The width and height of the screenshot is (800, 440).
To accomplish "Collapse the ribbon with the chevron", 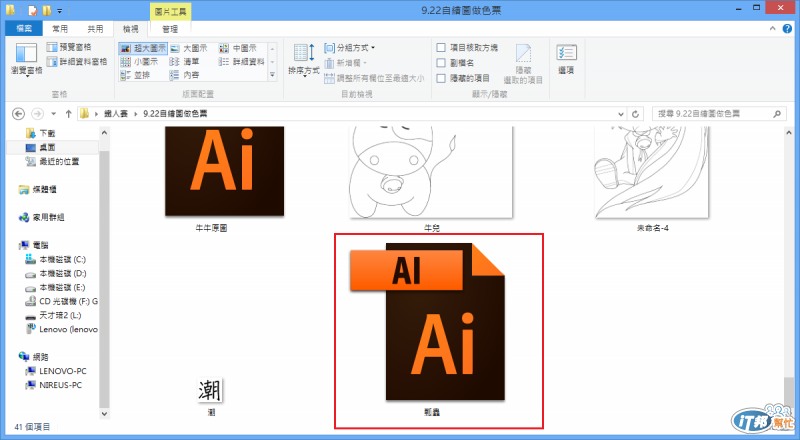I will (772, 29).
